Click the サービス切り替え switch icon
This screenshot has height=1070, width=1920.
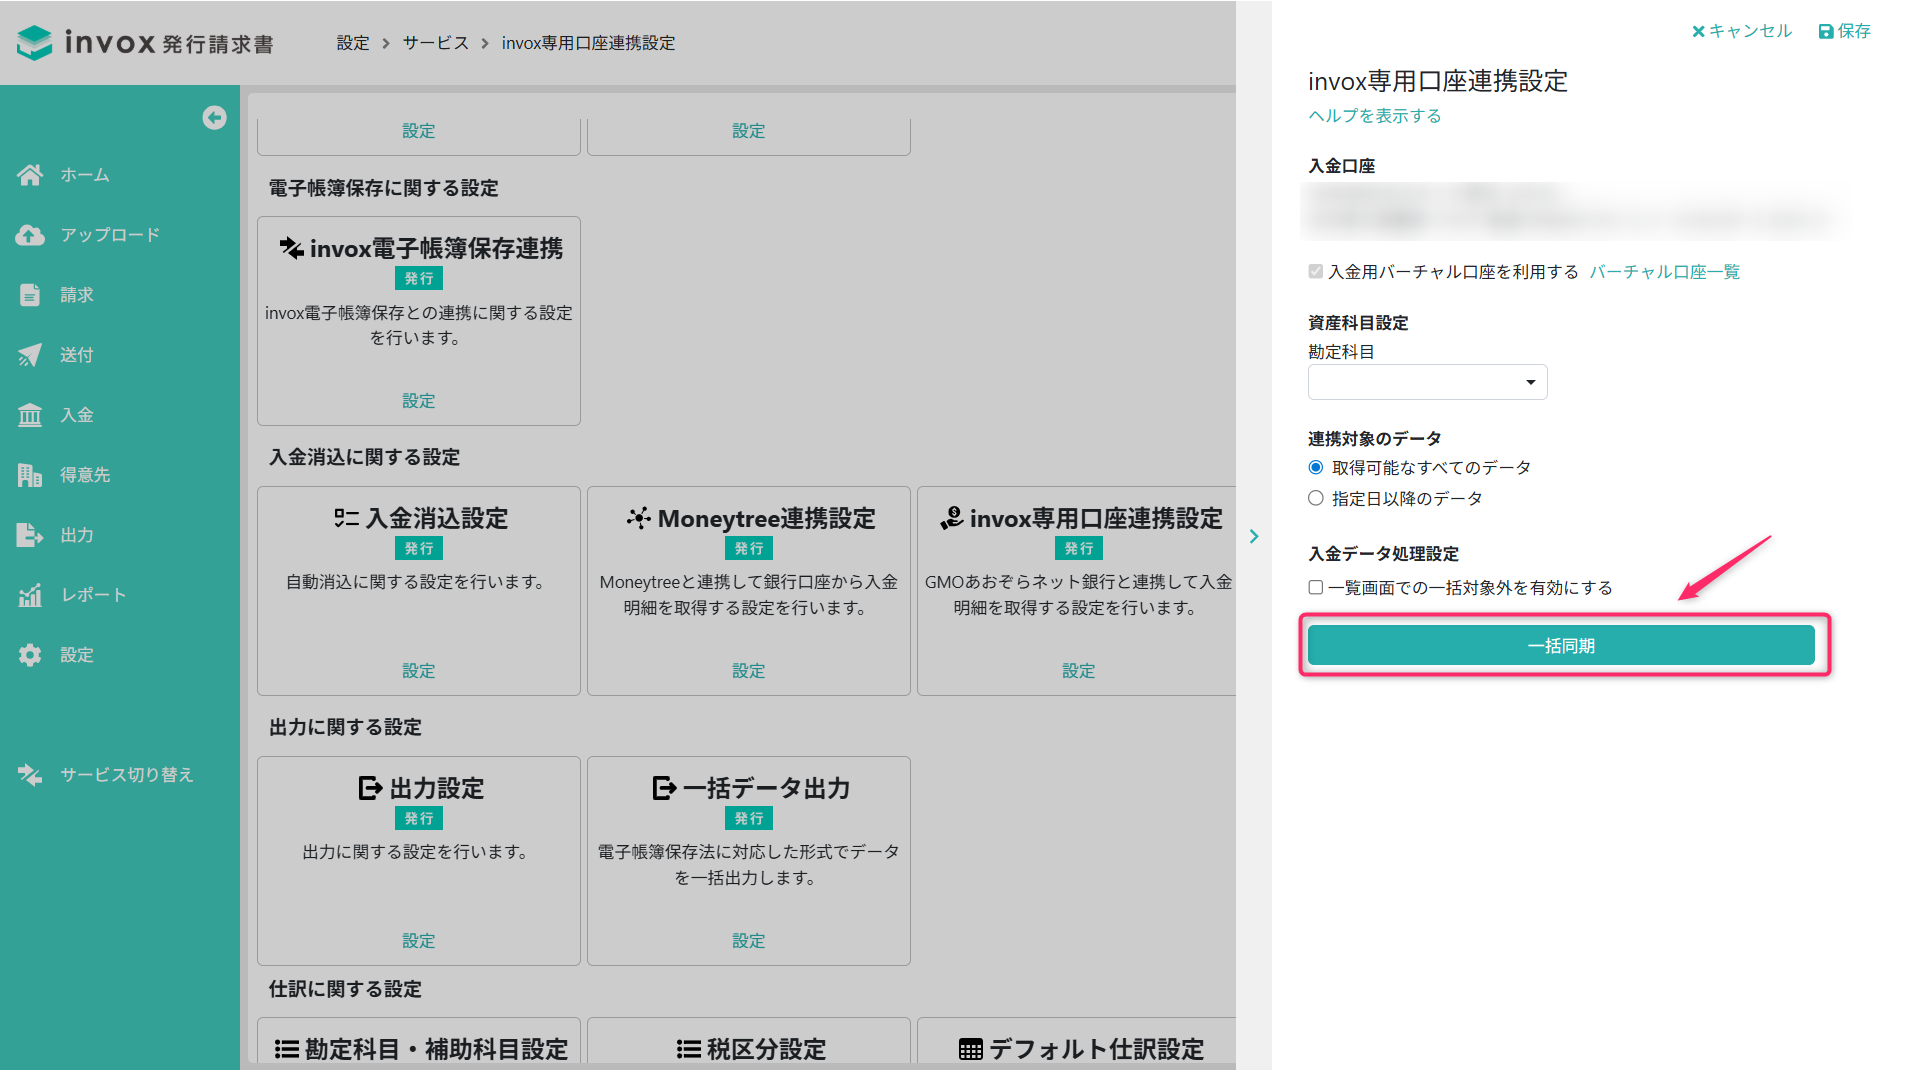[30, 775]
